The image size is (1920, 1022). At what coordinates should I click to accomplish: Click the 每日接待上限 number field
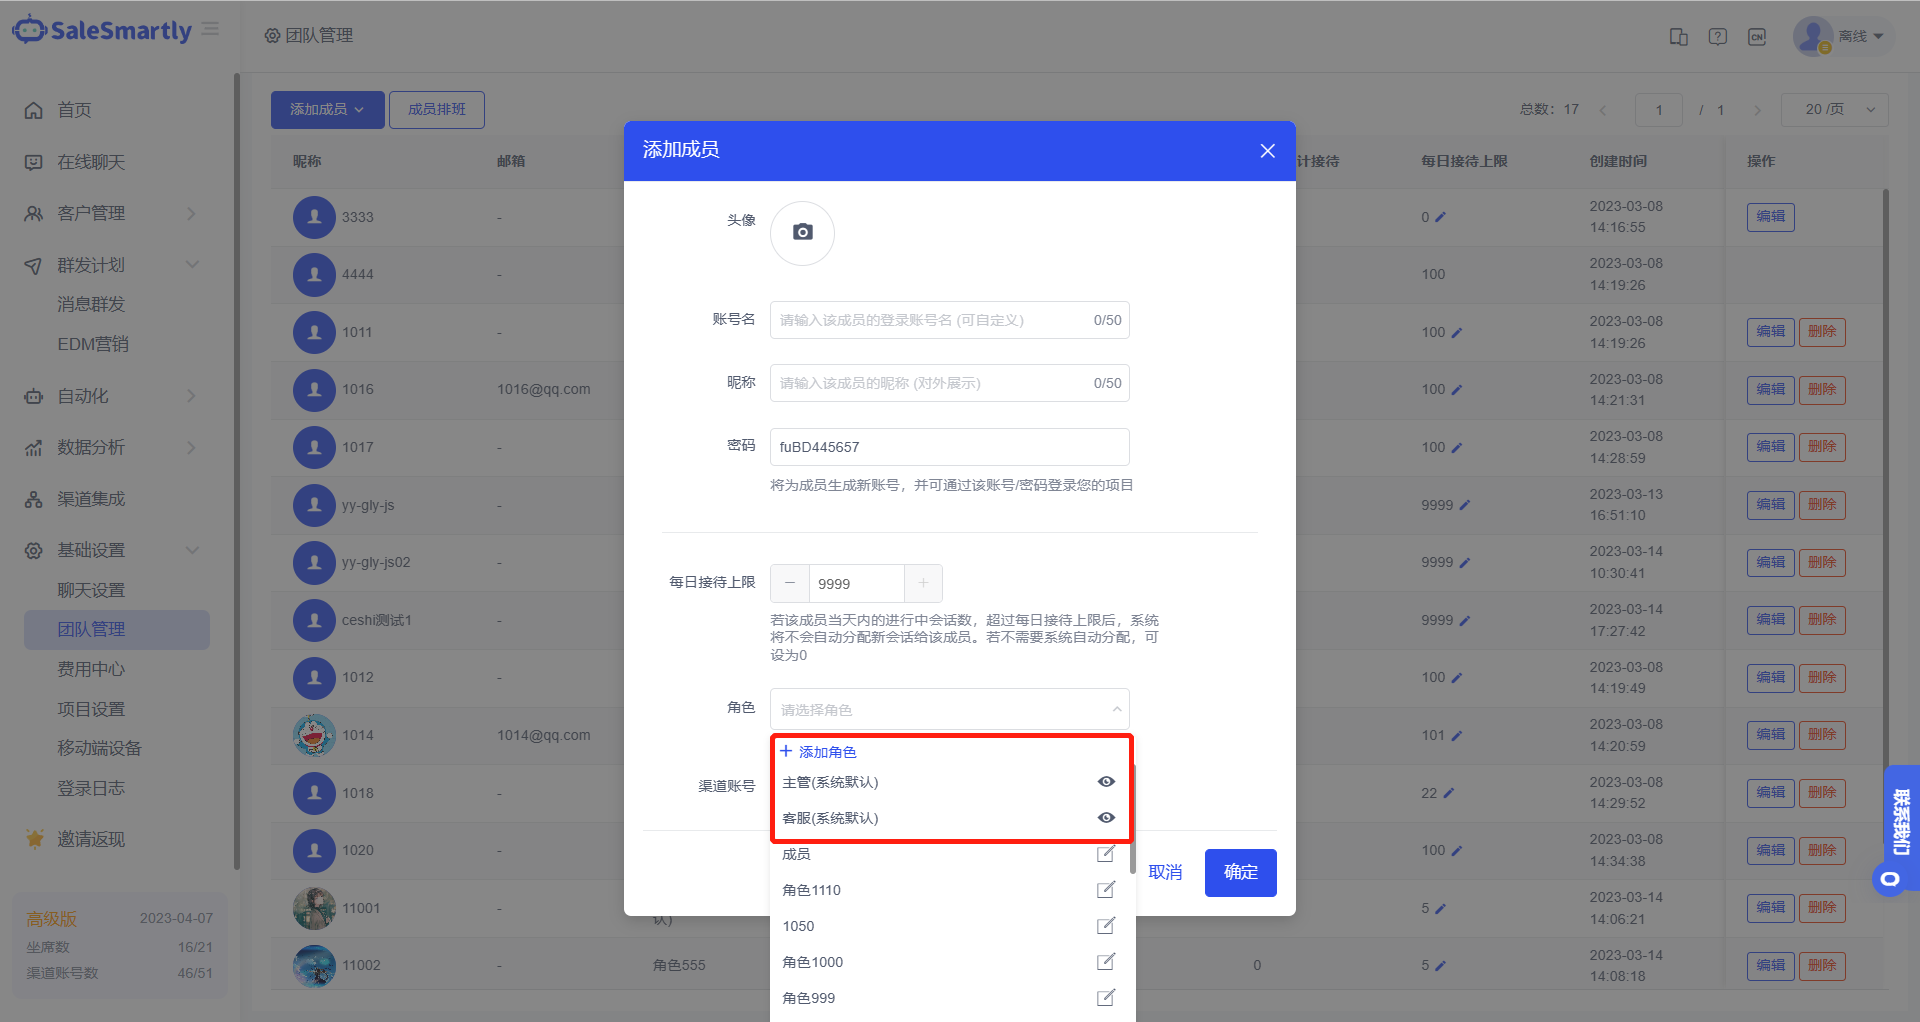click(x=856, y=583)
